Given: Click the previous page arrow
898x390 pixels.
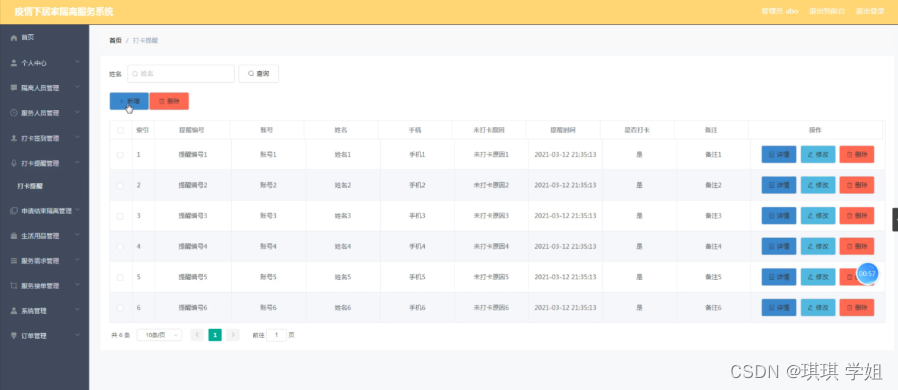Looking at the screenshot, I should [196, 335].
